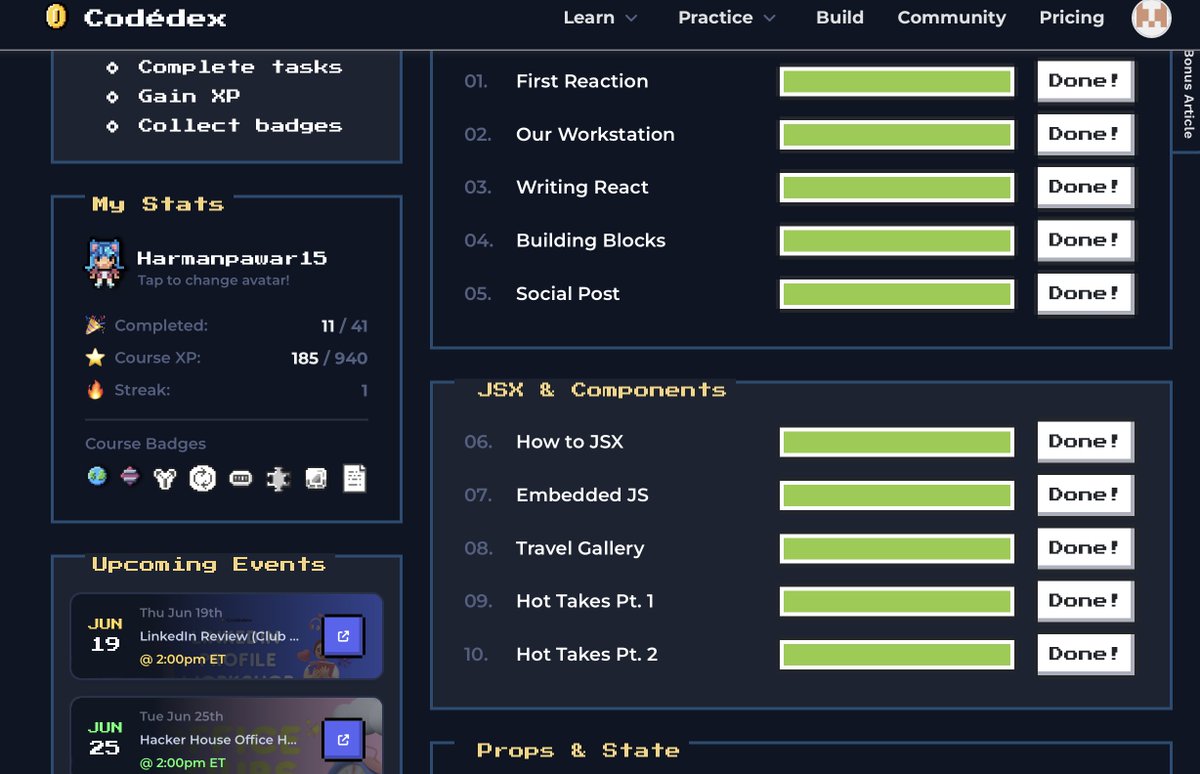Click the JSX & Components section heading

pyautogui.click(x=602, y=389)
